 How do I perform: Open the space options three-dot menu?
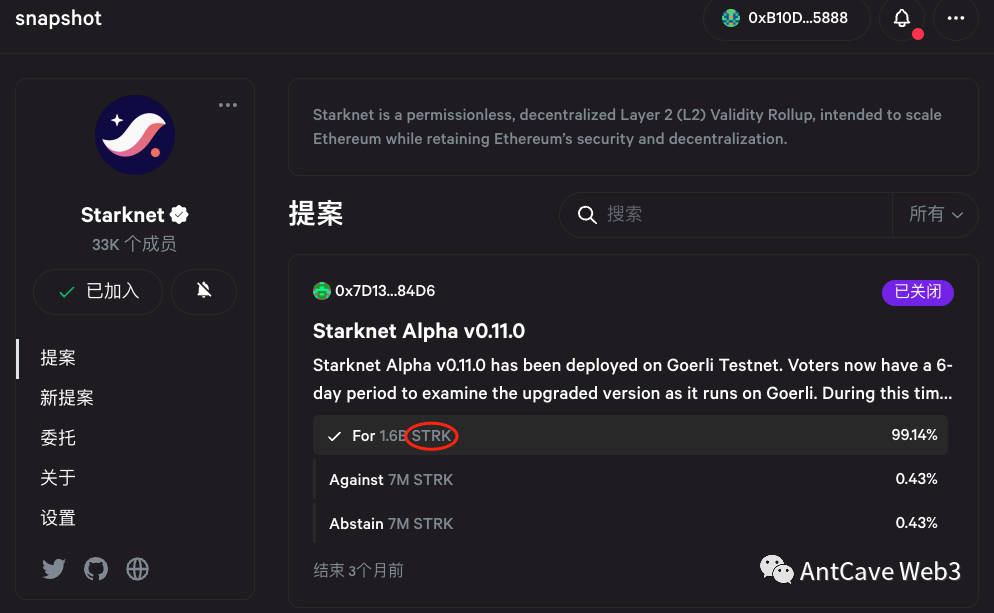click(x=228, y=104)
